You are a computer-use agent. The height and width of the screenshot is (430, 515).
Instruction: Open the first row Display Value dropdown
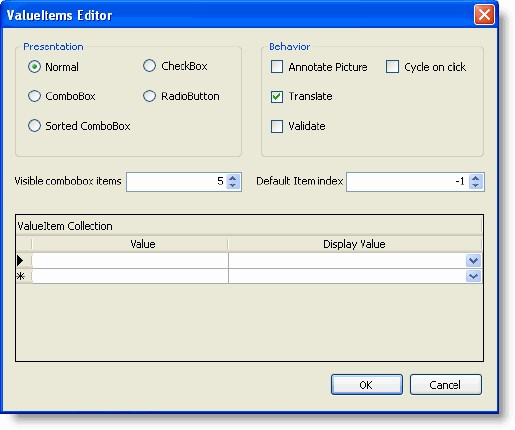[473, 260]
